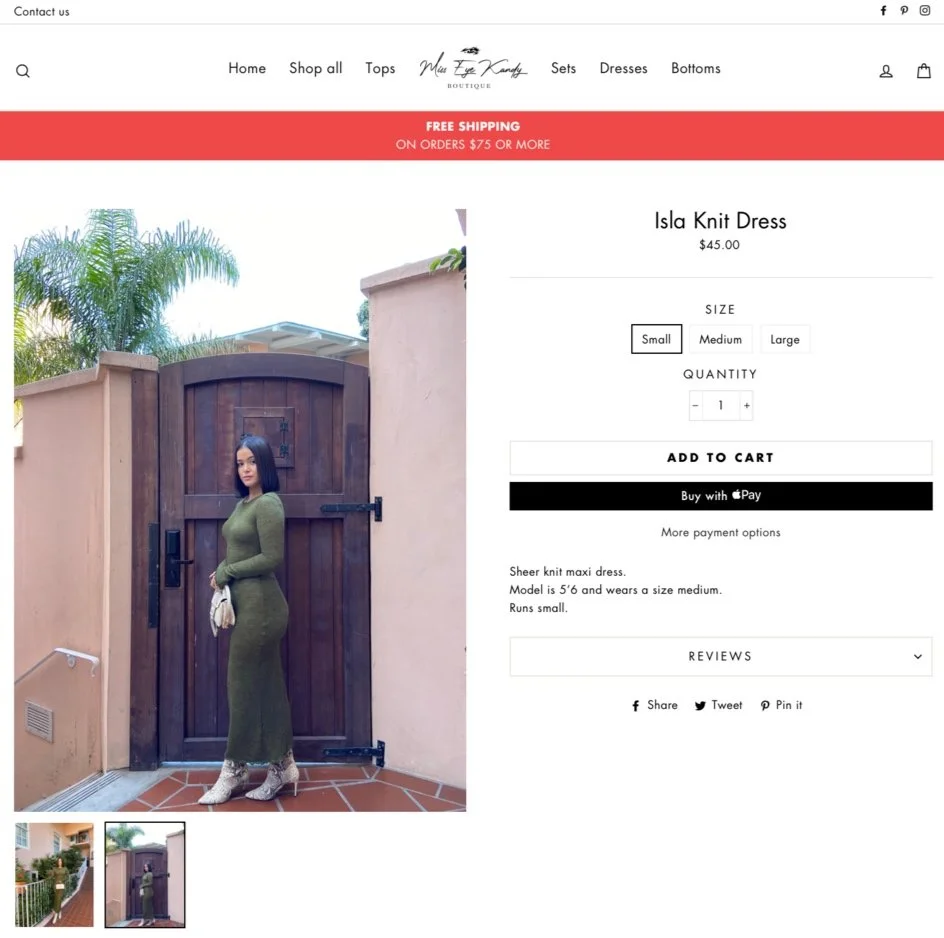Open Shop all menu item
The height and width of the screenshot is (938, 944).
coord(315,68)
